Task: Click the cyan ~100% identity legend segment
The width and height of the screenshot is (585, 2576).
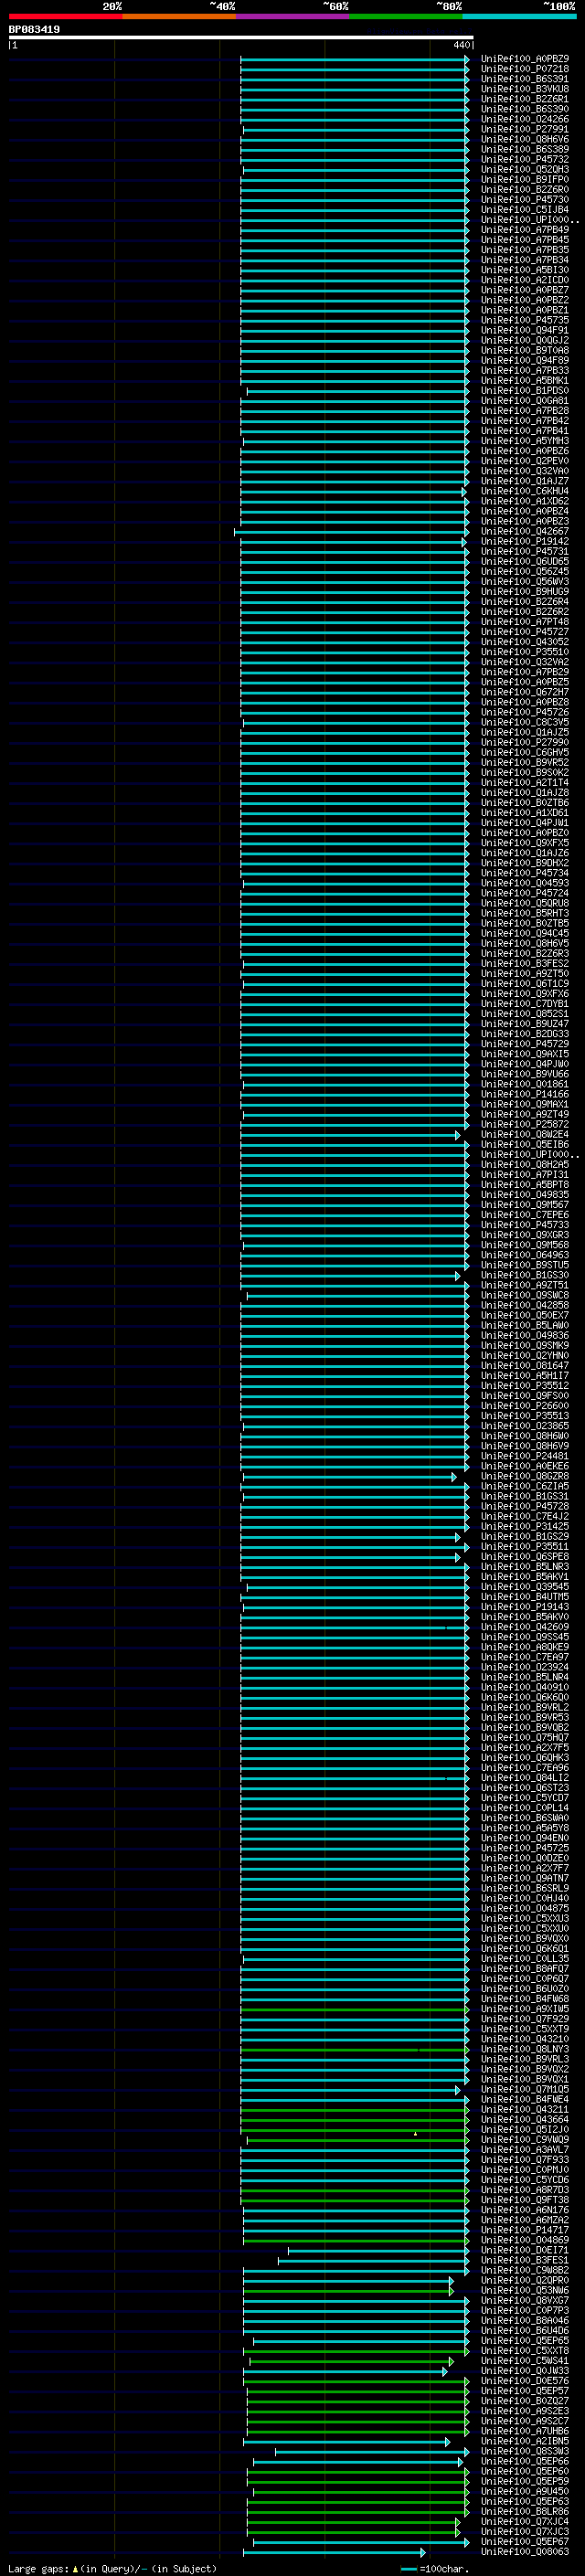Action: click(520, 16)
